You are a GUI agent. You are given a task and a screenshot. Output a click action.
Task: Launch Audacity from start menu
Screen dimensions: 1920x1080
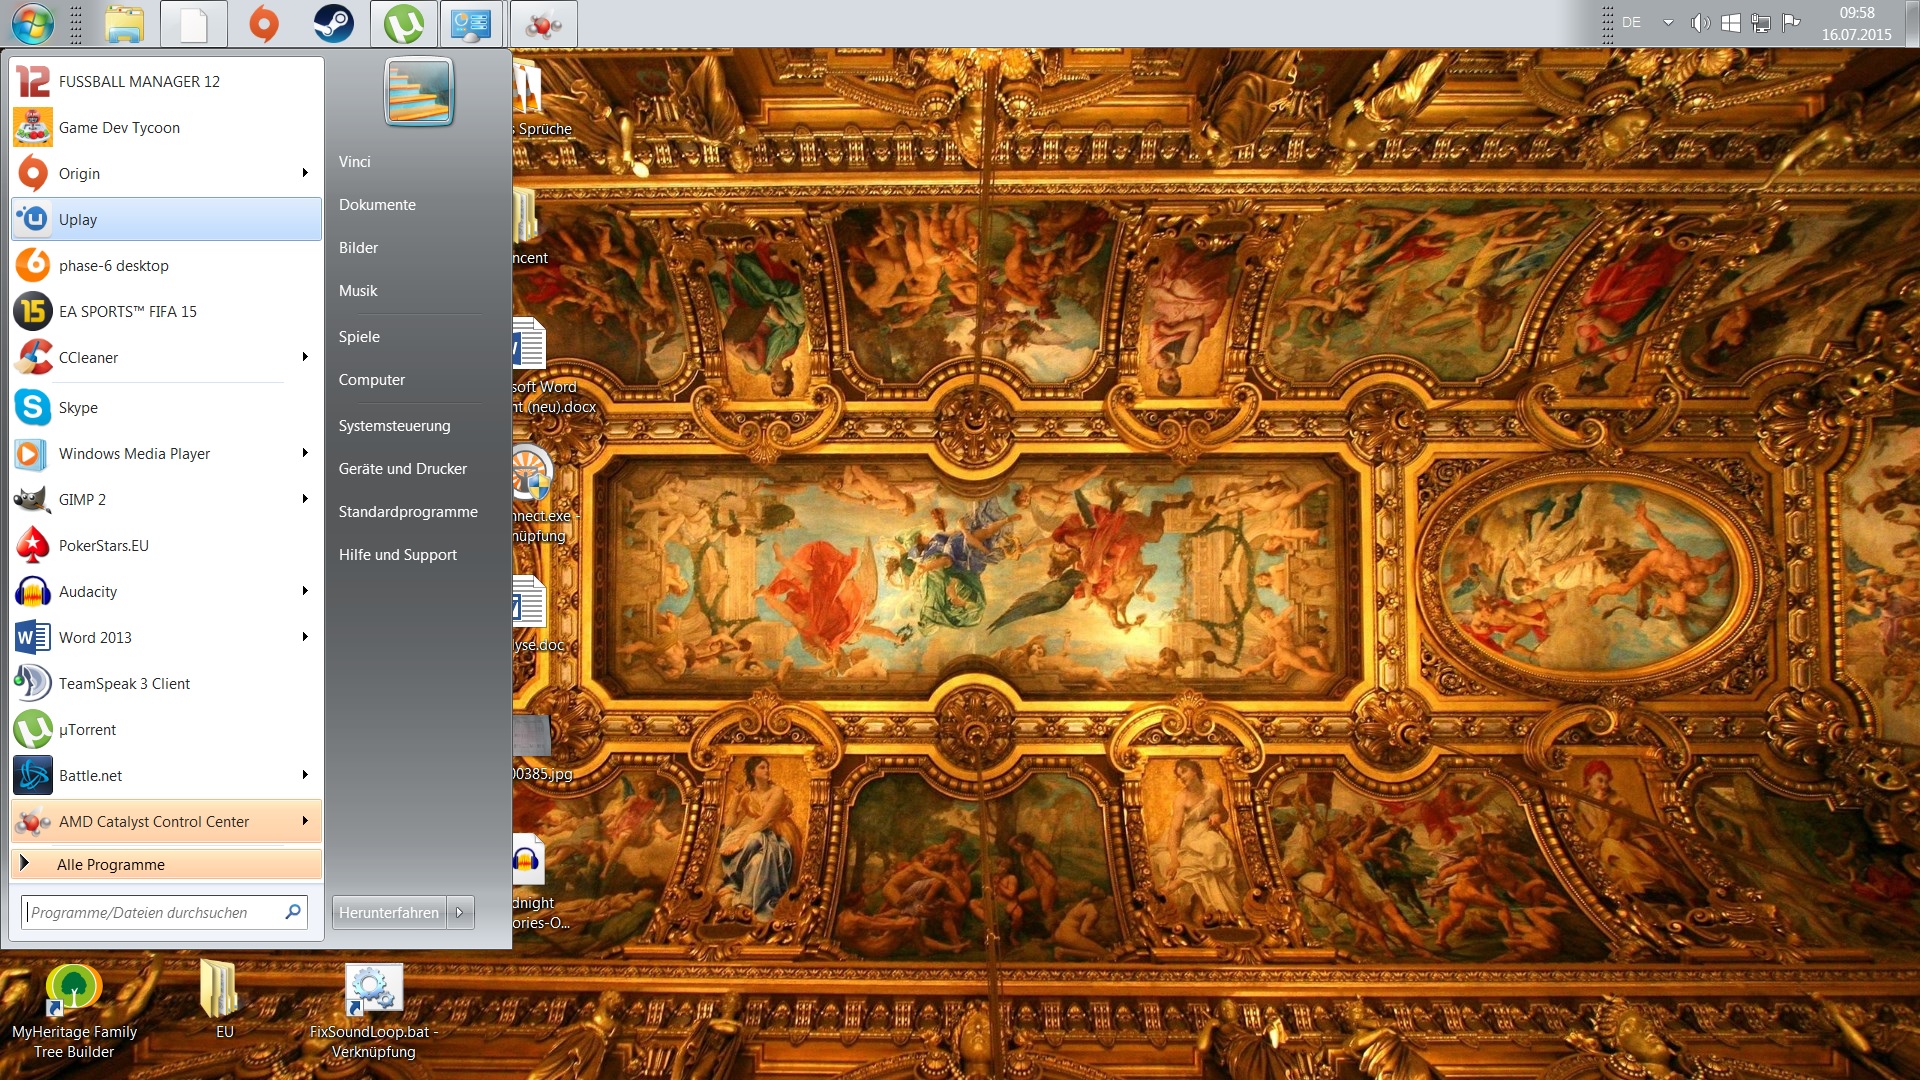point(166,592)
